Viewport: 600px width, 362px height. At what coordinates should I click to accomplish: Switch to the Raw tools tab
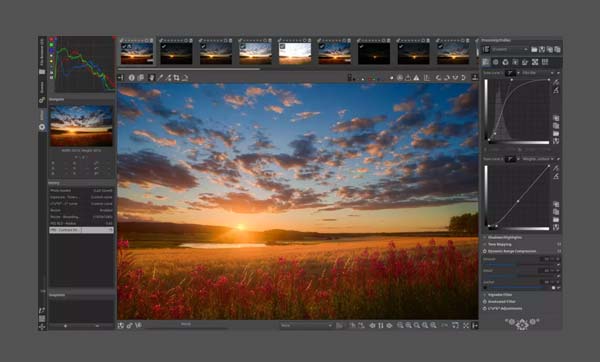[535, 62]
